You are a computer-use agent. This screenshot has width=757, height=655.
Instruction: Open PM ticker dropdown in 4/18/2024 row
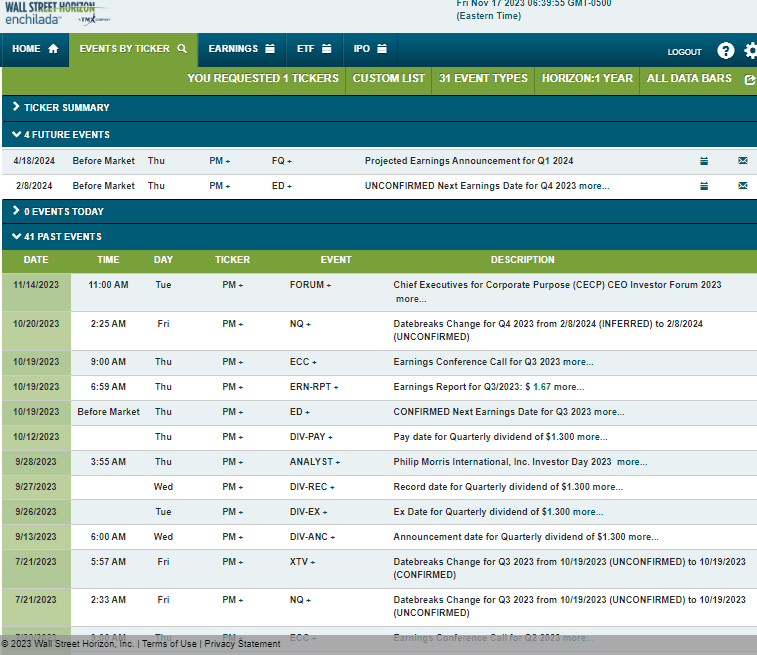tap(220, 161)
